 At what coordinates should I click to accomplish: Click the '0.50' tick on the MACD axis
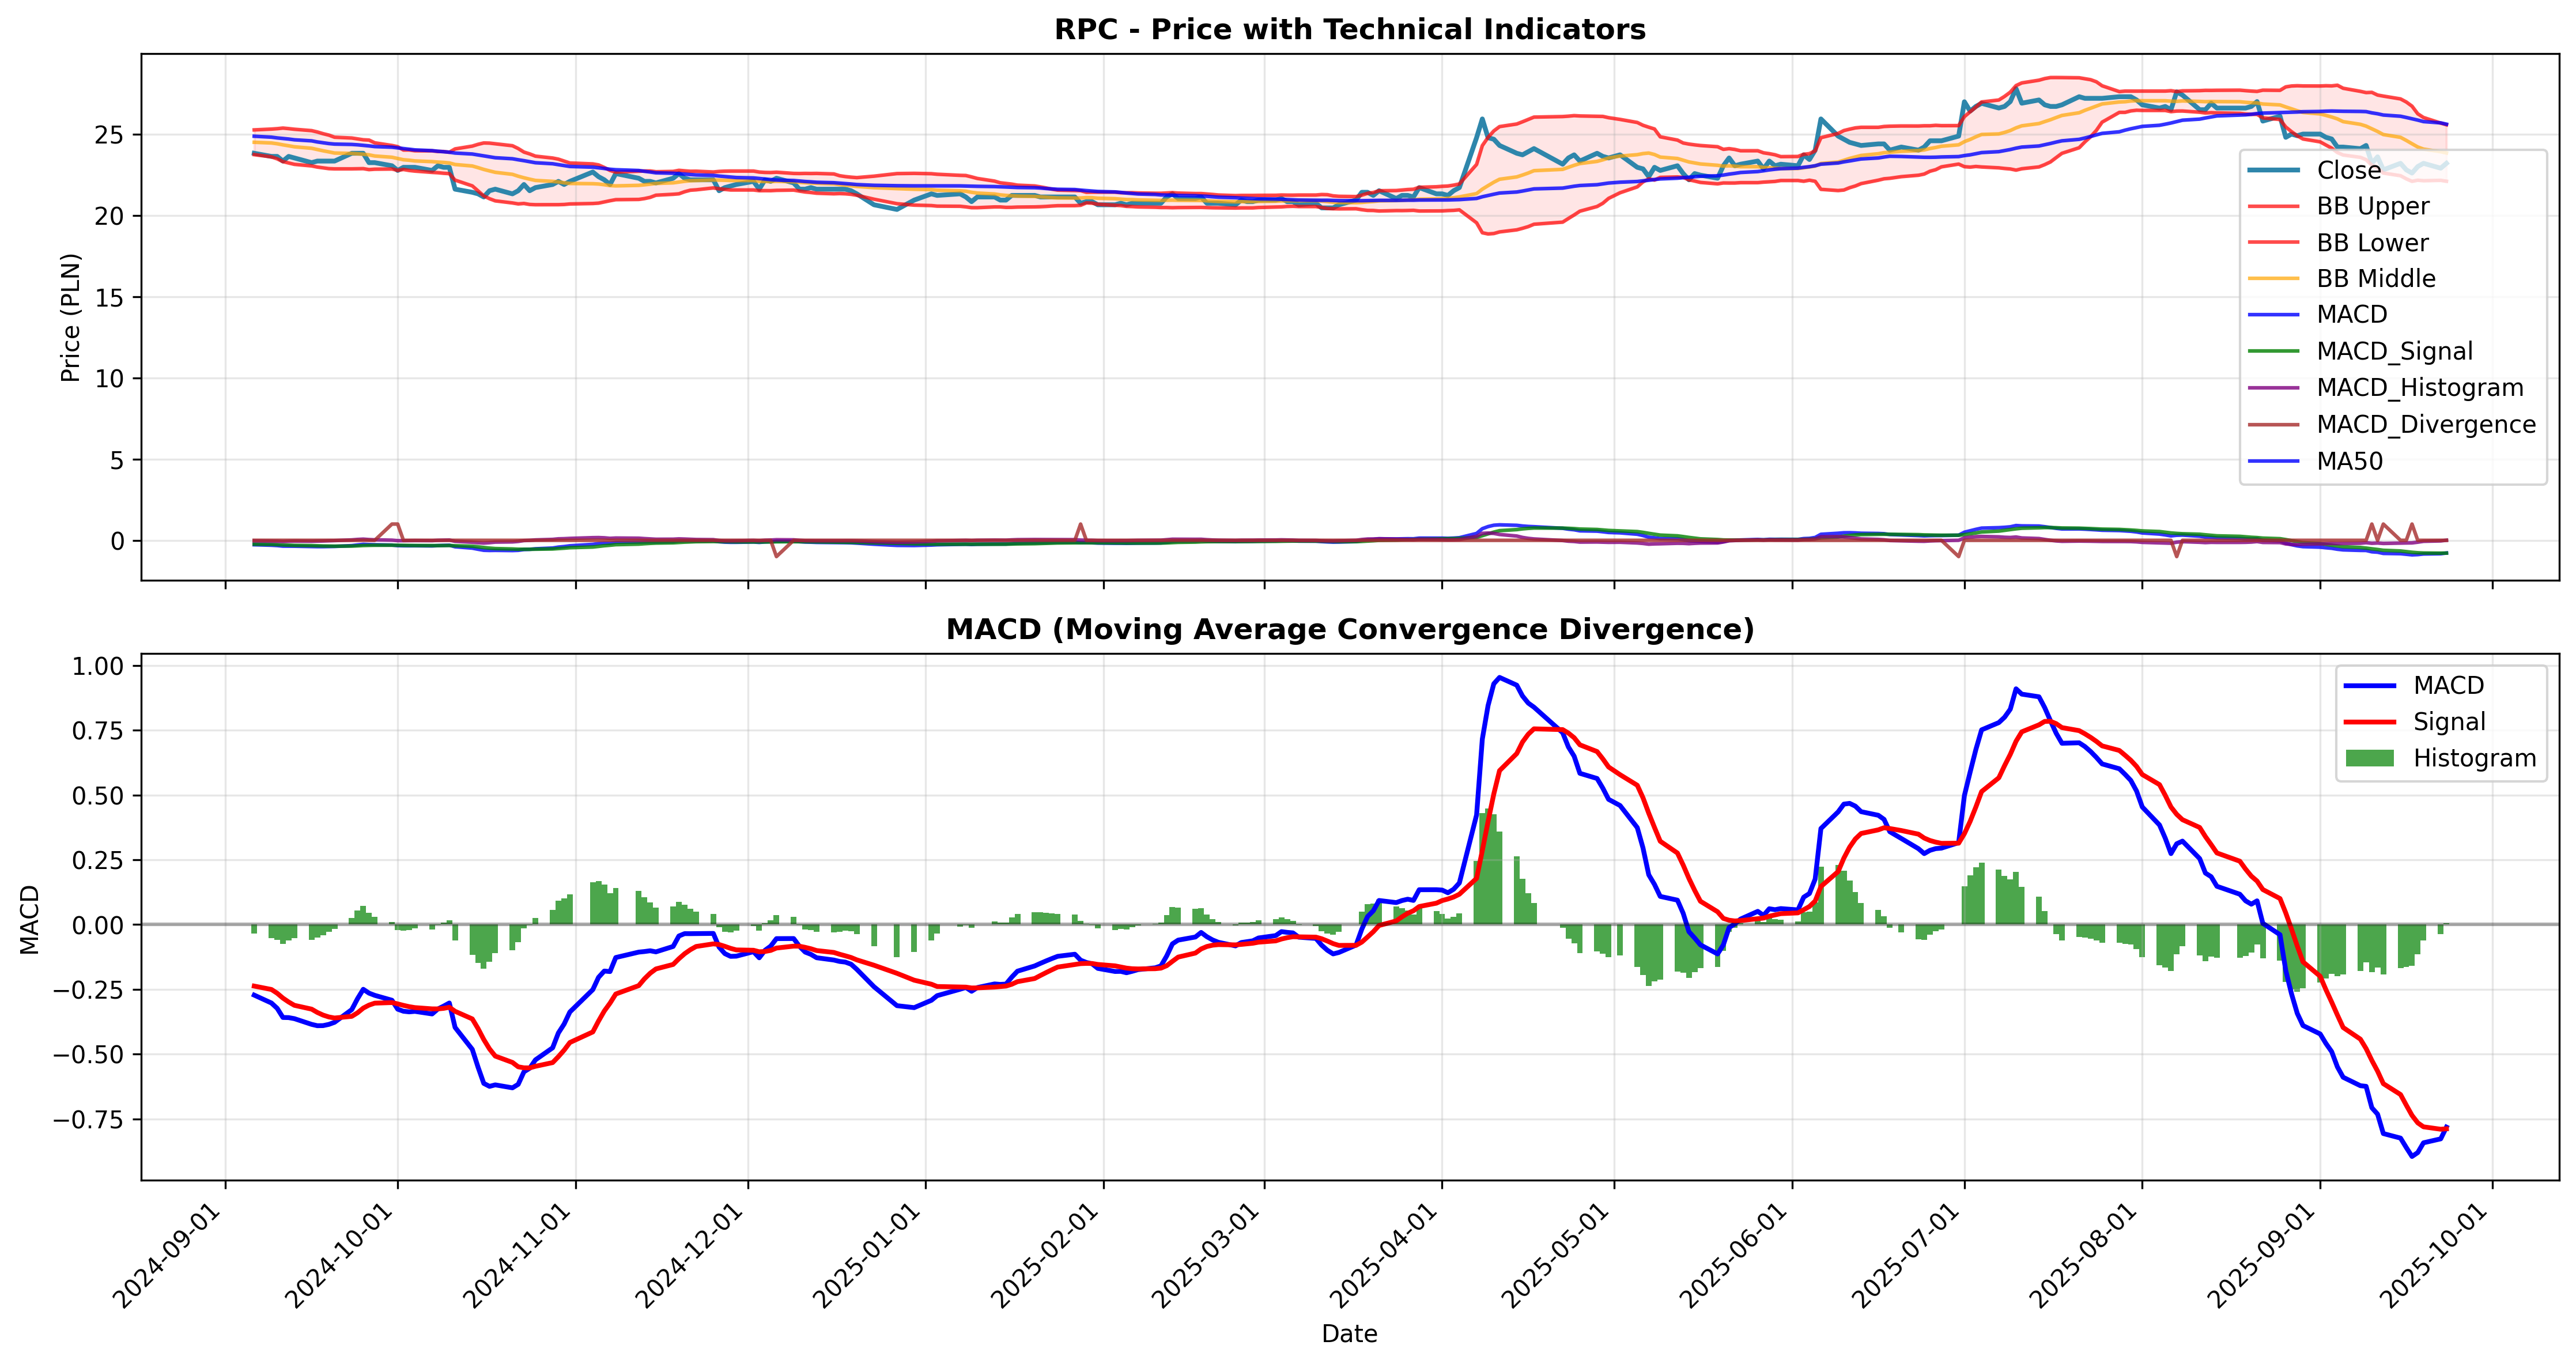(98, 796)
